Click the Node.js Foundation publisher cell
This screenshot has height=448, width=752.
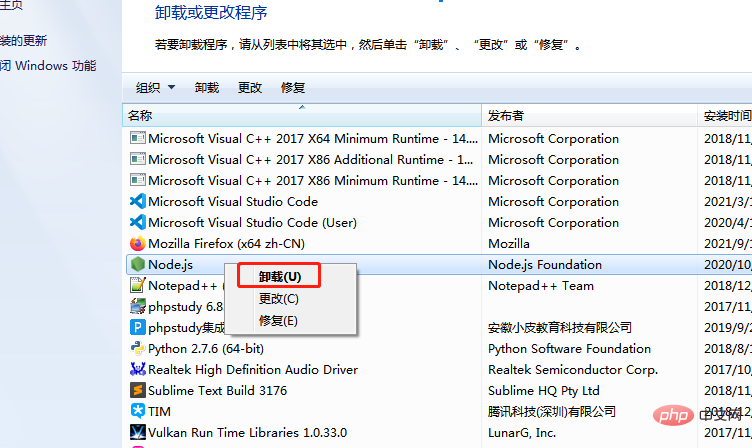pos(545,265)
